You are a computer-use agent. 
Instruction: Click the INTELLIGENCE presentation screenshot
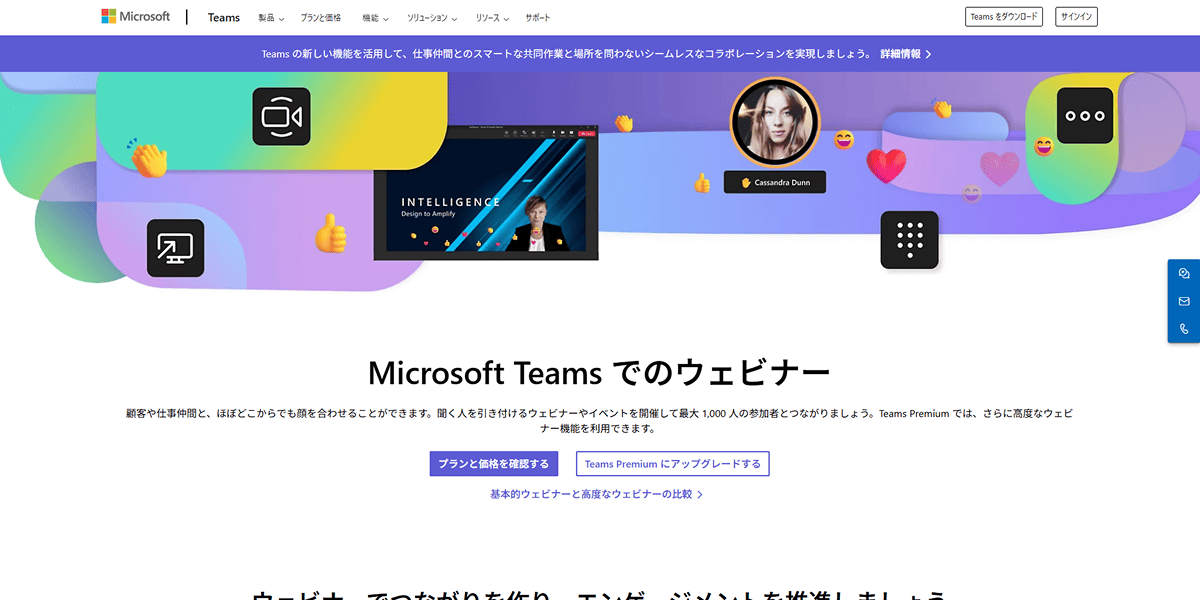point(486,192)
